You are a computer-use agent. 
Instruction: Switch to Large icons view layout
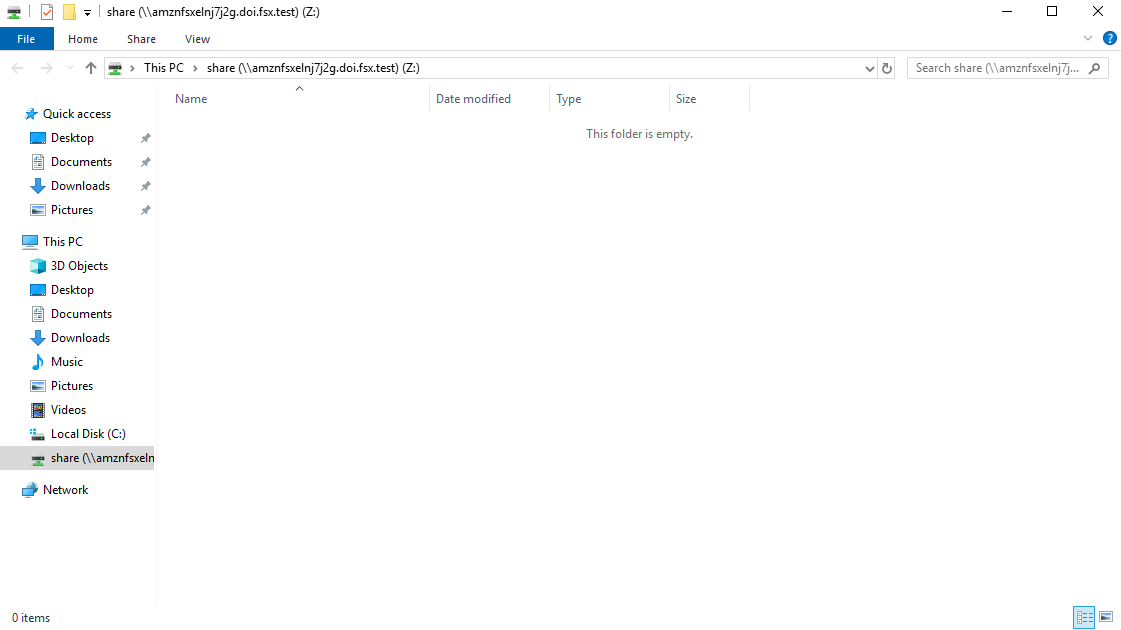1106,617
